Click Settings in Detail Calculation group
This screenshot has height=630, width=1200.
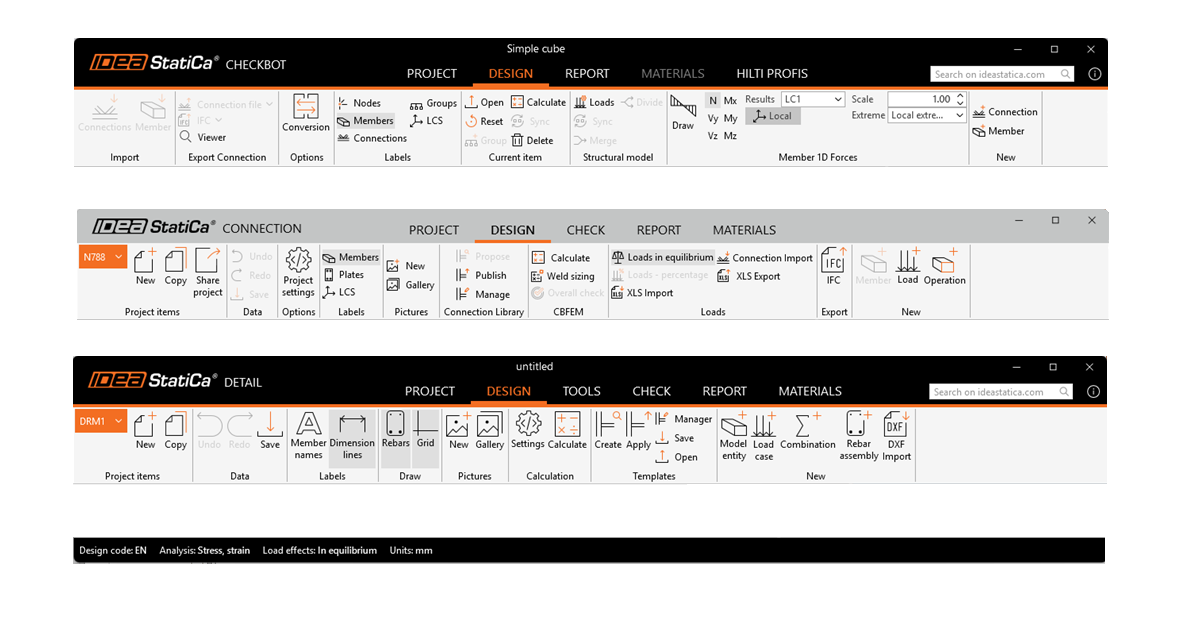(527, 431)
